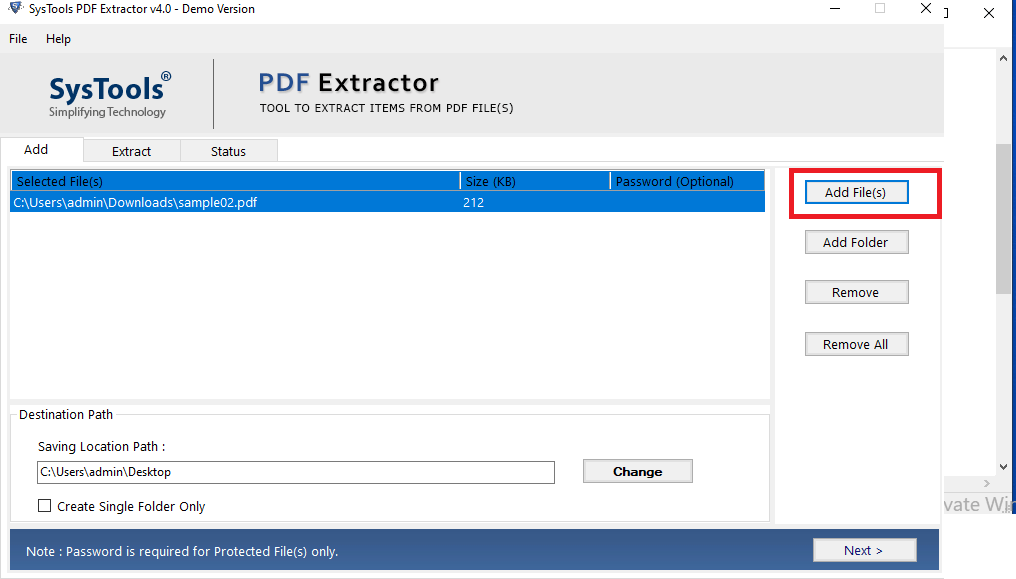The width and height of the screenshot is (1016, 579).
Task: Click the scrollbar down arrow on the right
Action: pyautogui.click(x=1002, y=466)
